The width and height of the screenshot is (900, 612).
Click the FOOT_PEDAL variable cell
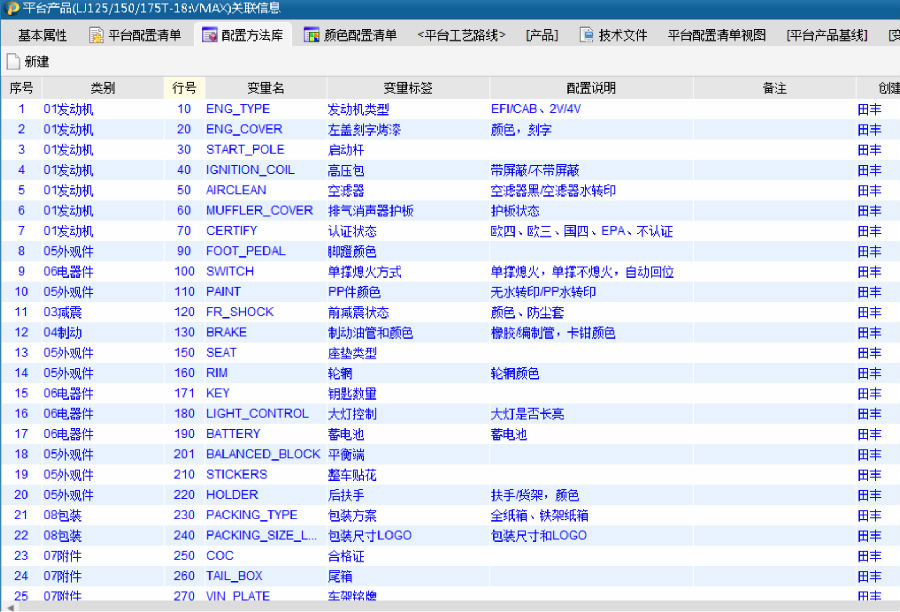[266, 251]
